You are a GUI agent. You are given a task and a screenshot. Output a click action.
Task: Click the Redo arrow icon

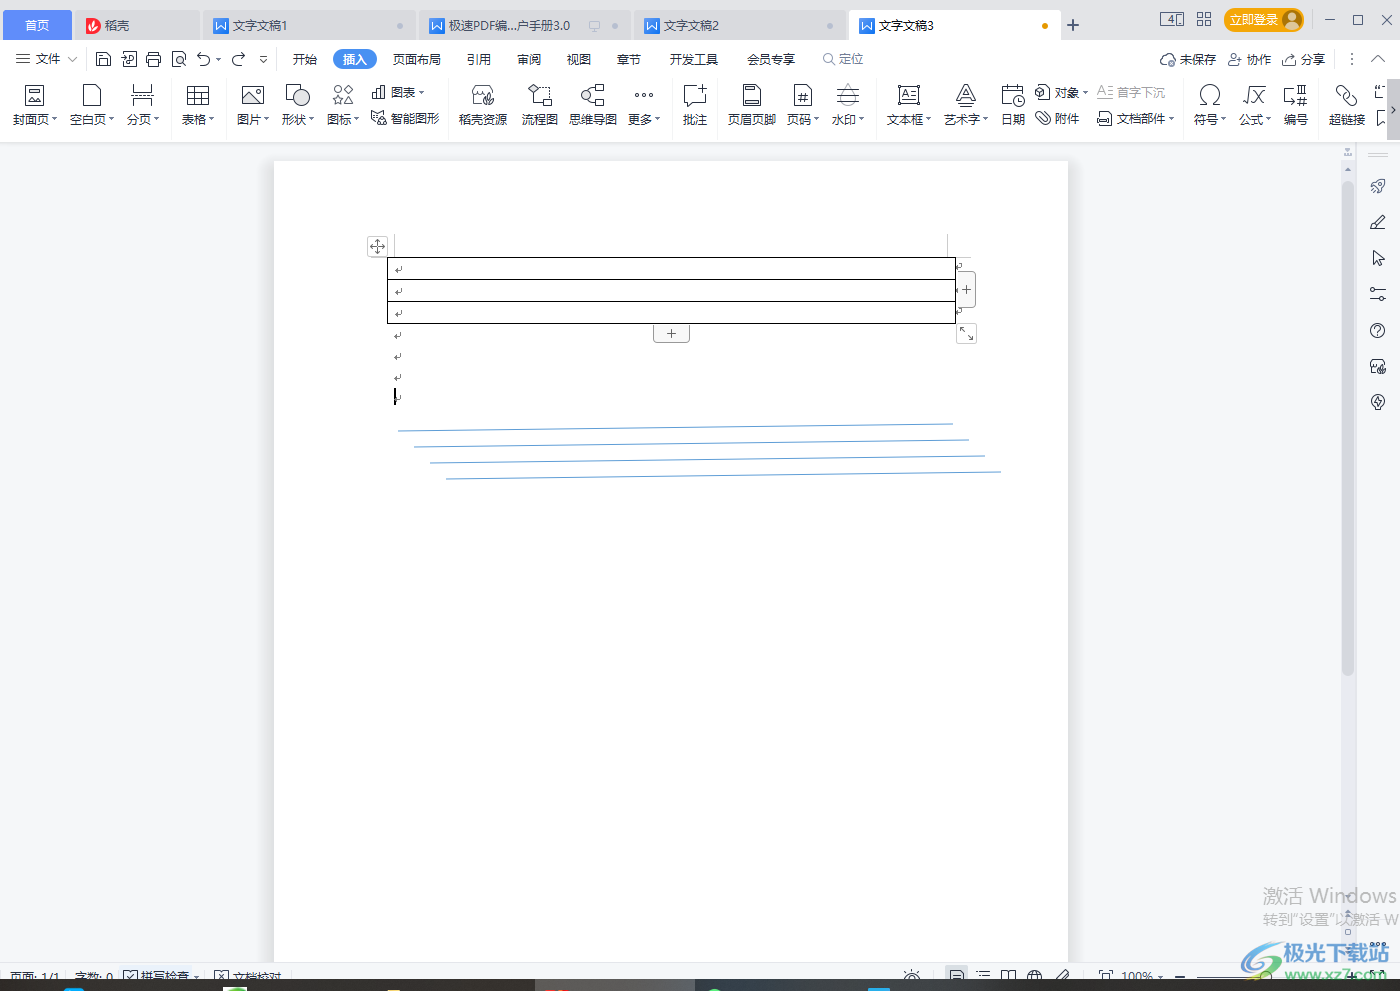tap(239, 59)
